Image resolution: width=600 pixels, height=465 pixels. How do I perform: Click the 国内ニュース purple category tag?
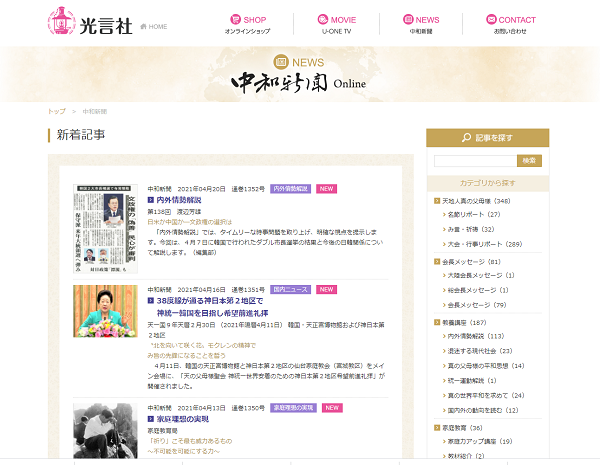point(290,289)
